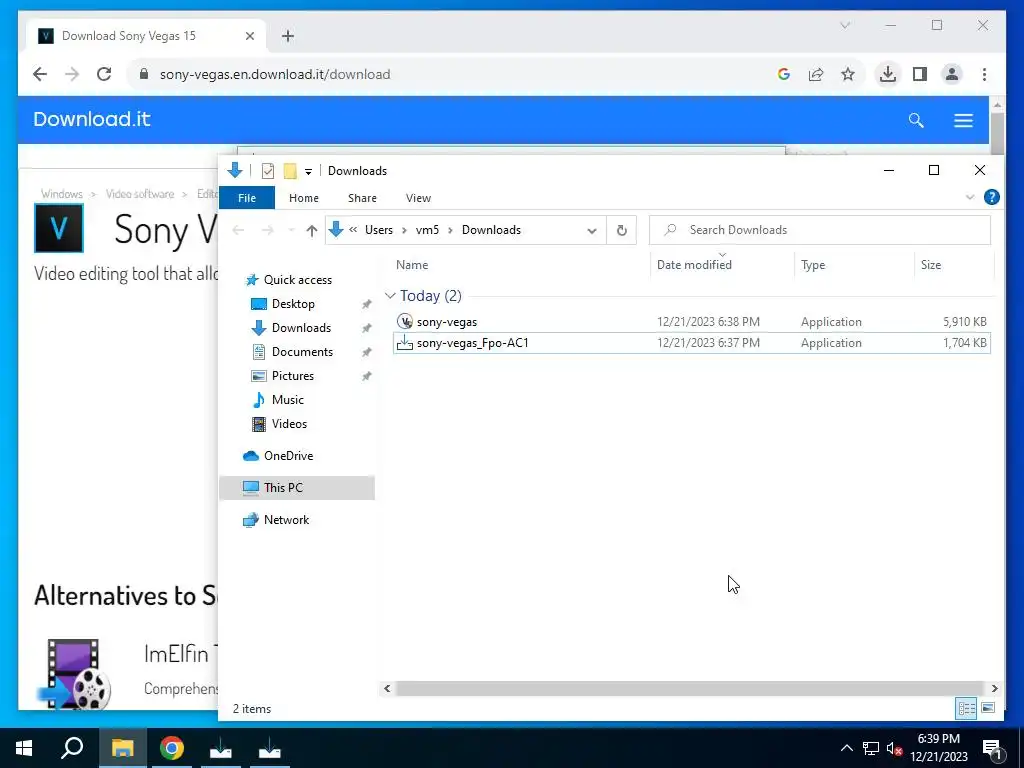Open the Chrome profile avatar
Viewport: 1024px width, 768px height.
(952, 74)
